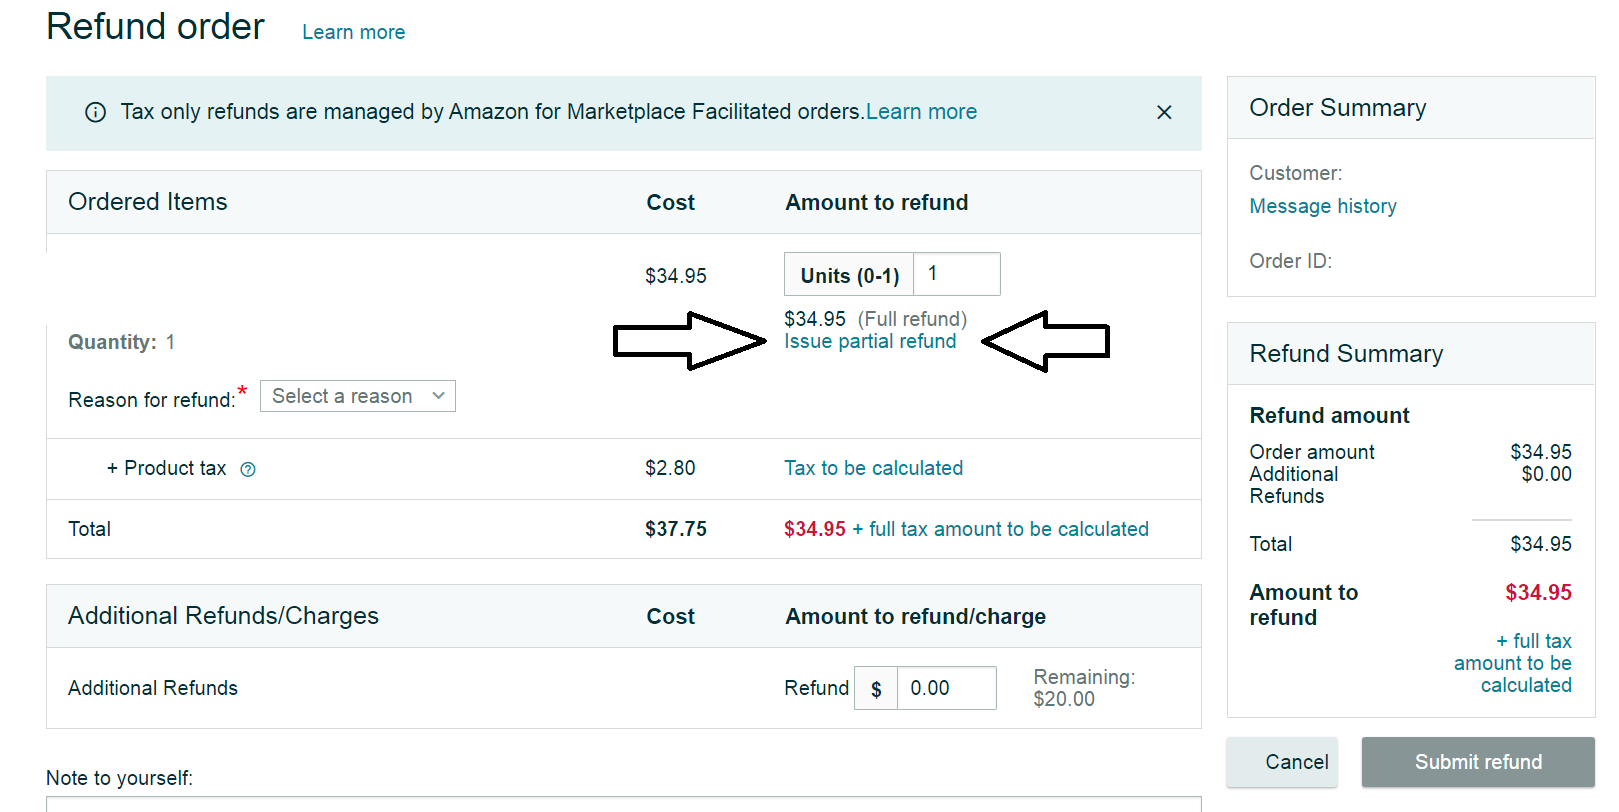Follow Learn more link in tax banner
1619x812 pixels.
pos(921,112)
